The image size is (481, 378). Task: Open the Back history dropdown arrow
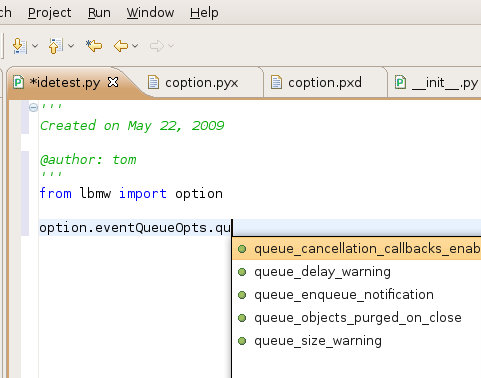point(135,46)
